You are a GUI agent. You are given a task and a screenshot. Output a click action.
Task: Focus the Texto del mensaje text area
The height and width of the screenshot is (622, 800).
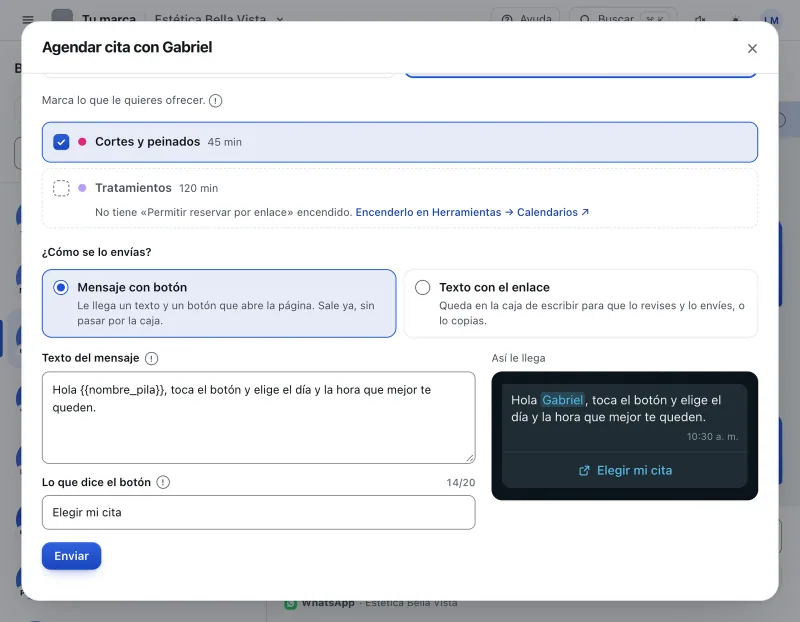pos(259,417)
